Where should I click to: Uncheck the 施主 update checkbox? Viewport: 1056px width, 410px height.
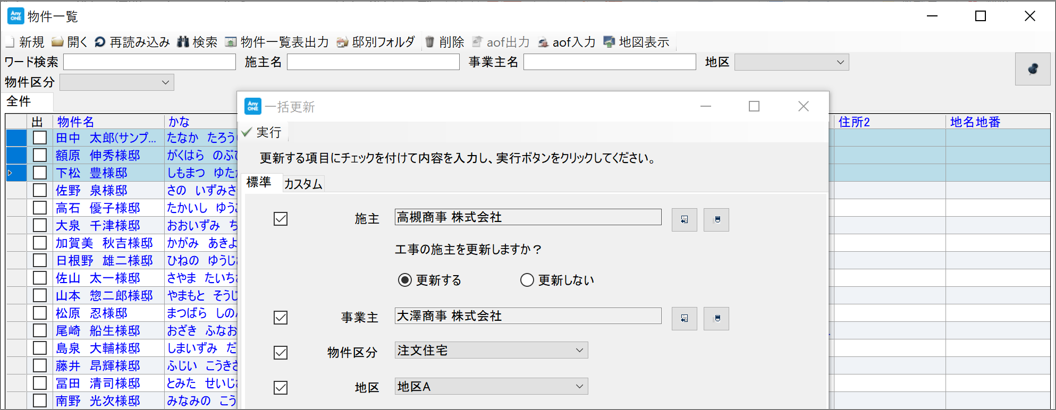click(281, 218)
